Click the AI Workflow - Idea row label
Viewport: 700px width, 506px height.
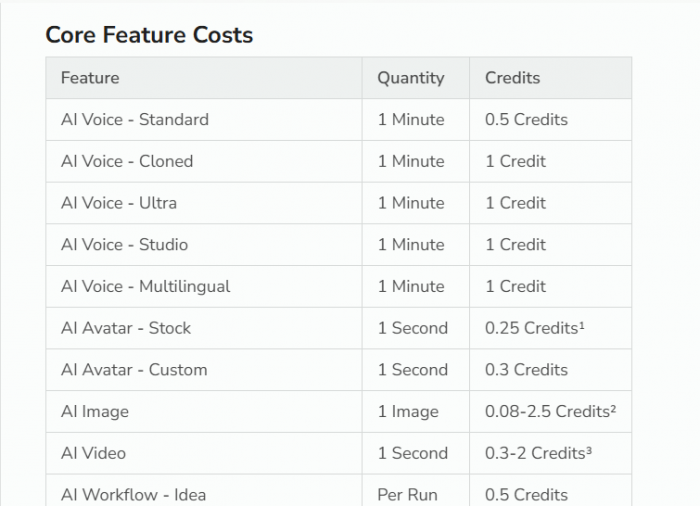tap(134, 494)
